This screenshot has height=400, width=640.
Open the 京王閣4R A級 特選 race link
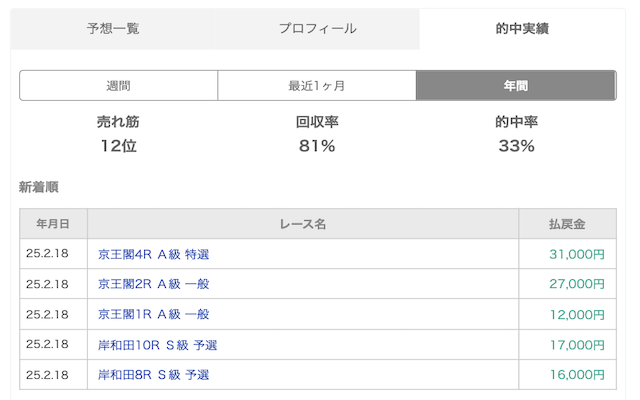[153, 254]
